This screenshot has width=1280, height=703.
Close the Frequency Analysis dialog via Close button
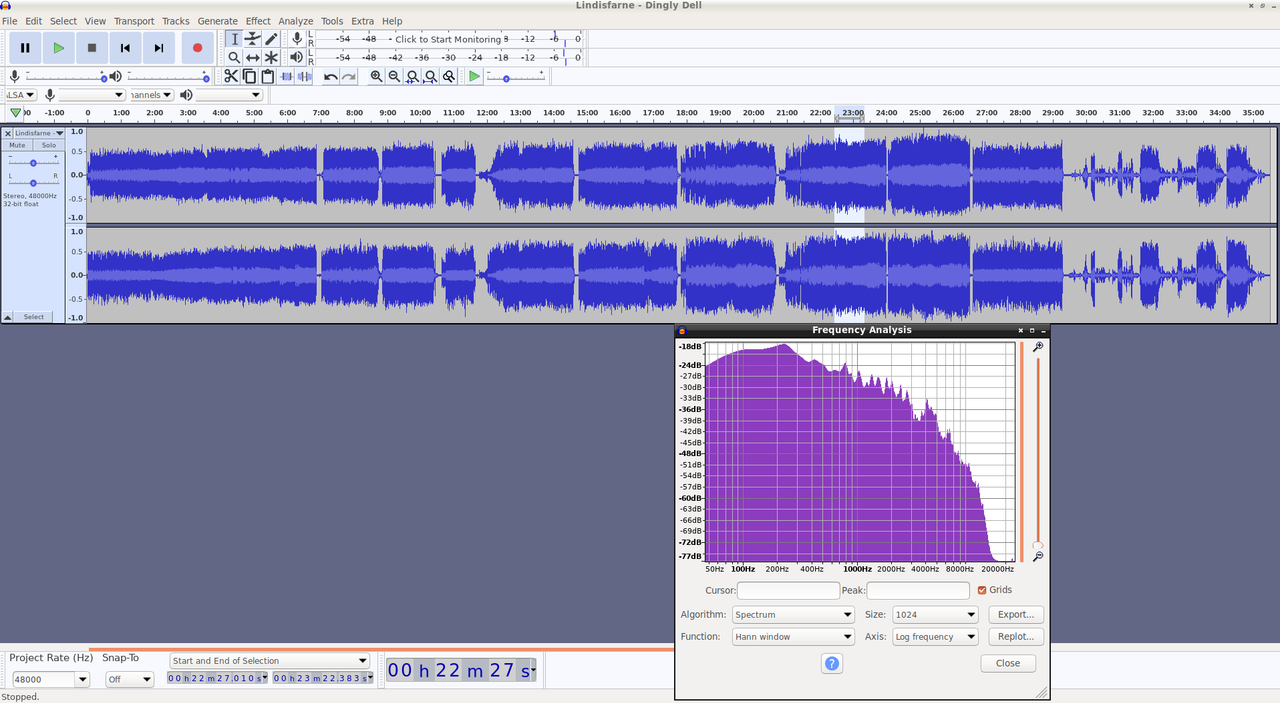click(x=1008, y=663)
